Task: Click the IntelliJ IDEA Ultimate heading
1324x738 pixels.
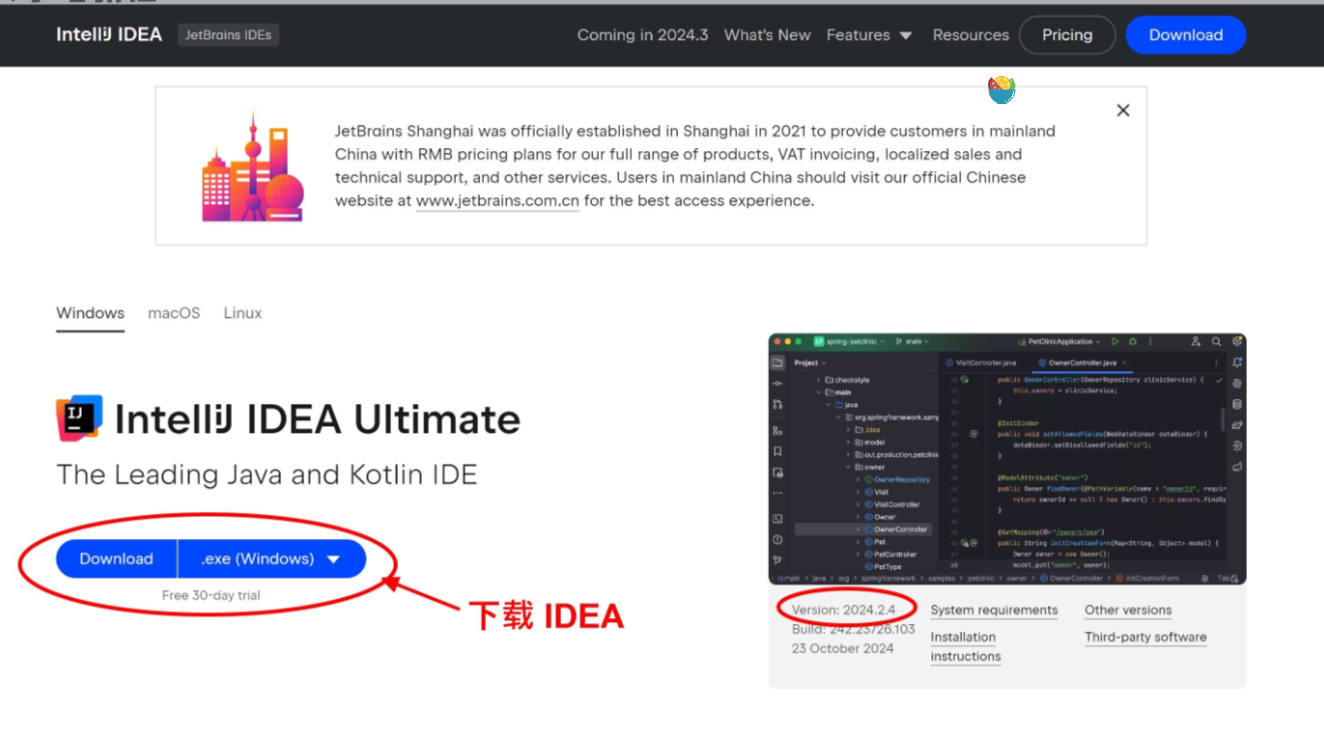Action: (x=318, y=420)
